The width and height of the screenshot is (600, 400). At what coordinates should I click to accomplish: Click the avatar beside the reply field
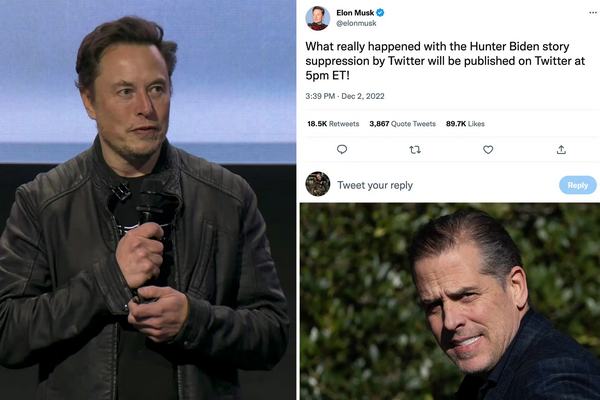click(x=318, y=184)
